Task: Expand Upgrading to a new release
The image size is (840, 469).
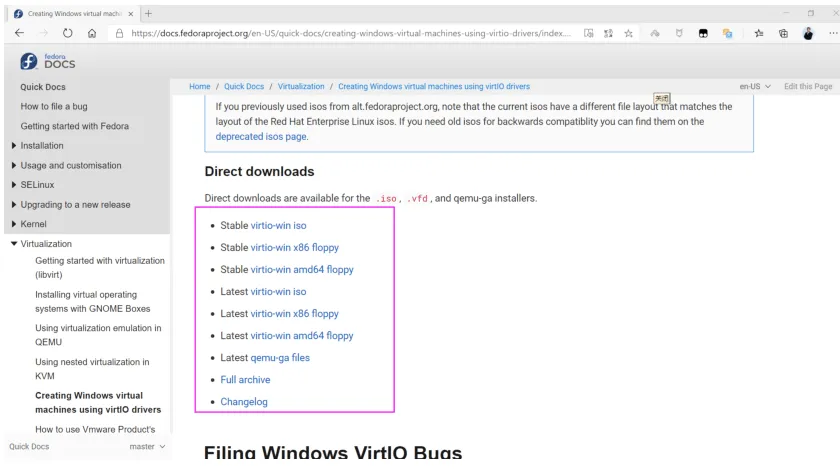Action: pyautogui.click(x=14, y=205)
